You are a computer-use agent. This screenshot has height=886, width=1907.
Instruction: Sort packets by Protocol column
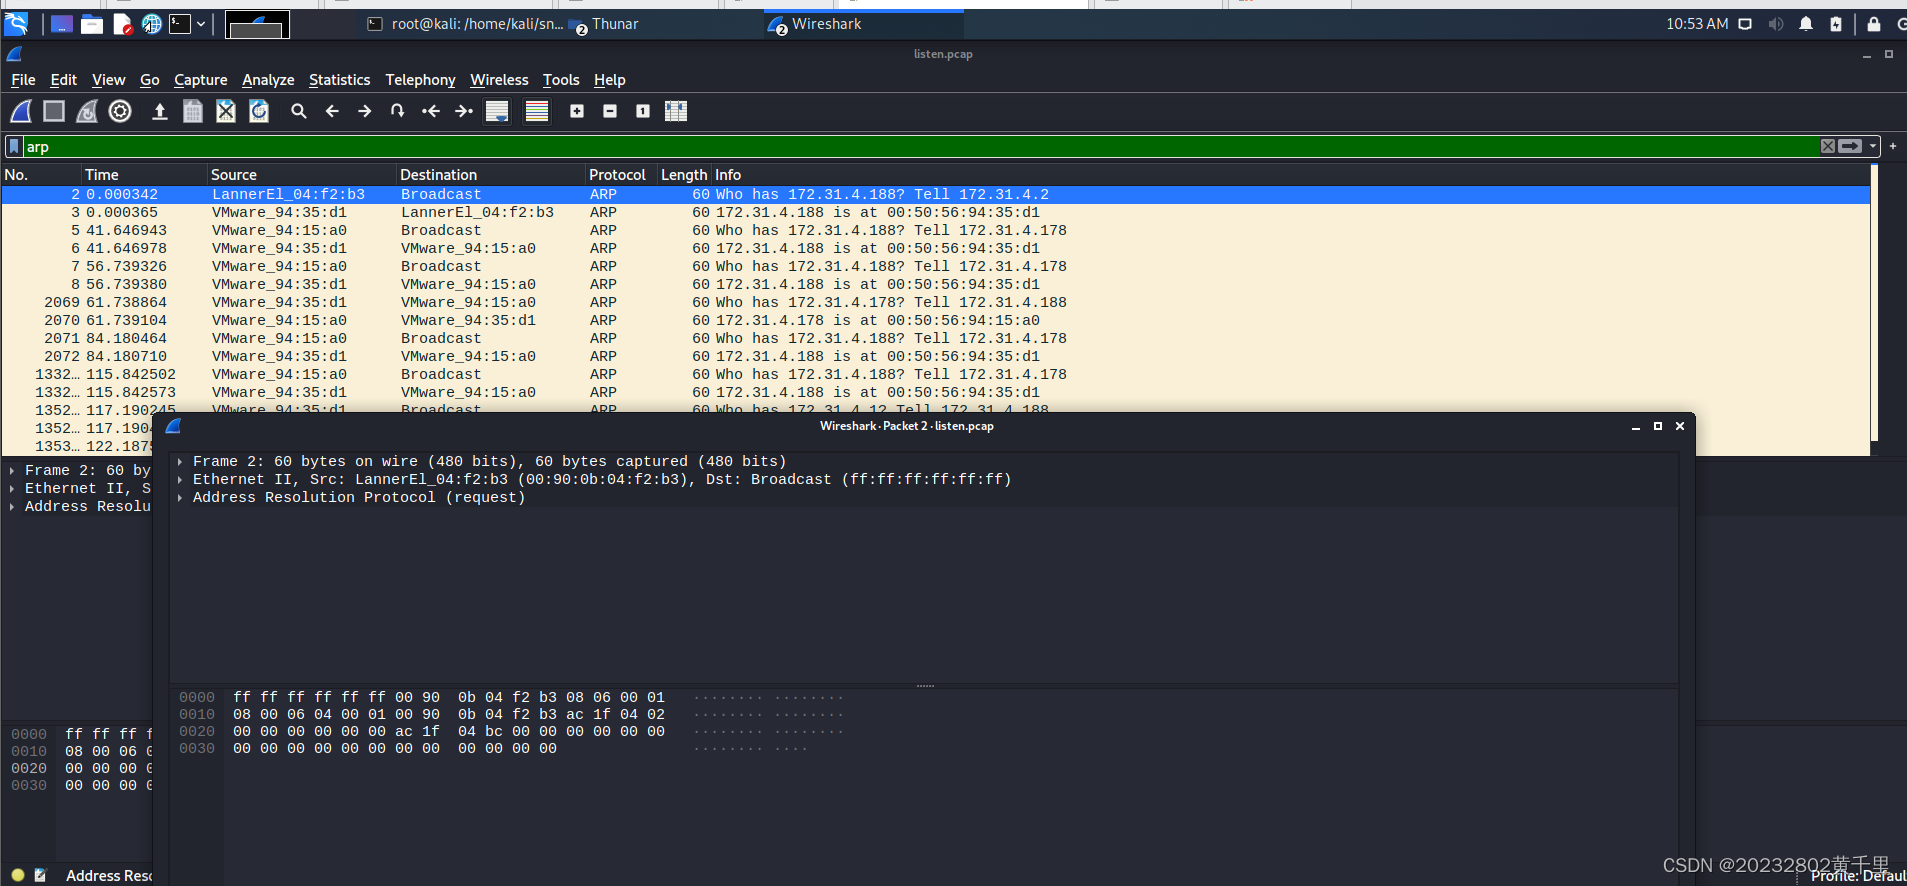point(621,175)
